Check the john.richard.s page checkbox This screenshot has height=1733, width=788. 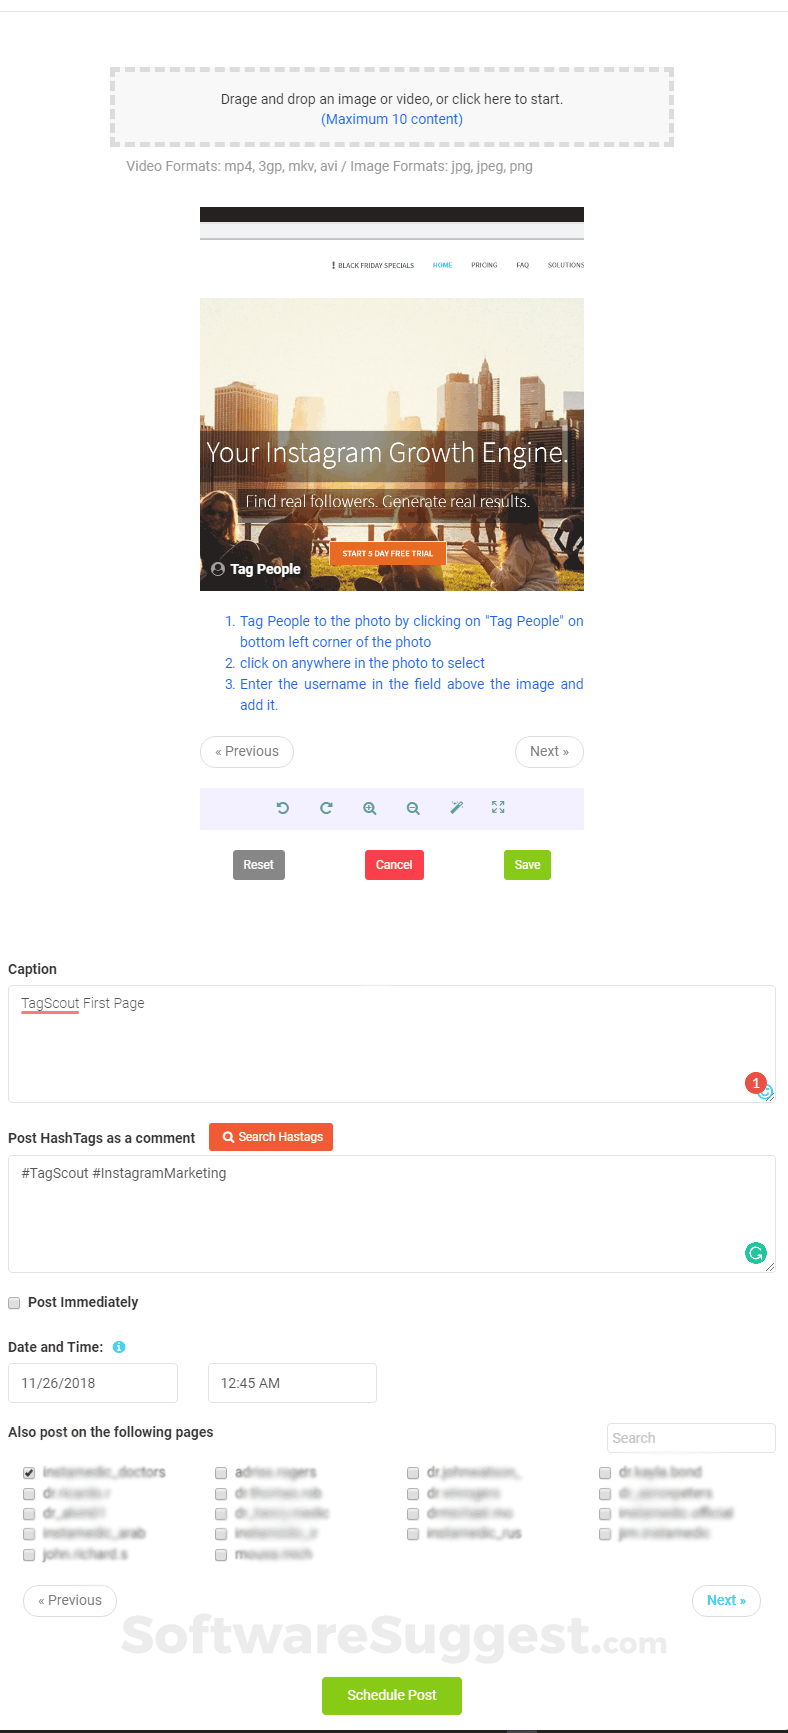pos(29,1555)
